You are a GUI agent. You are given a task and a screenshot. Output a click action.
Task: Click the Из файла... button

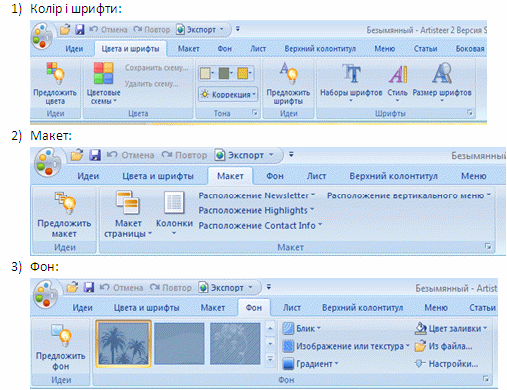click(444, 346)
